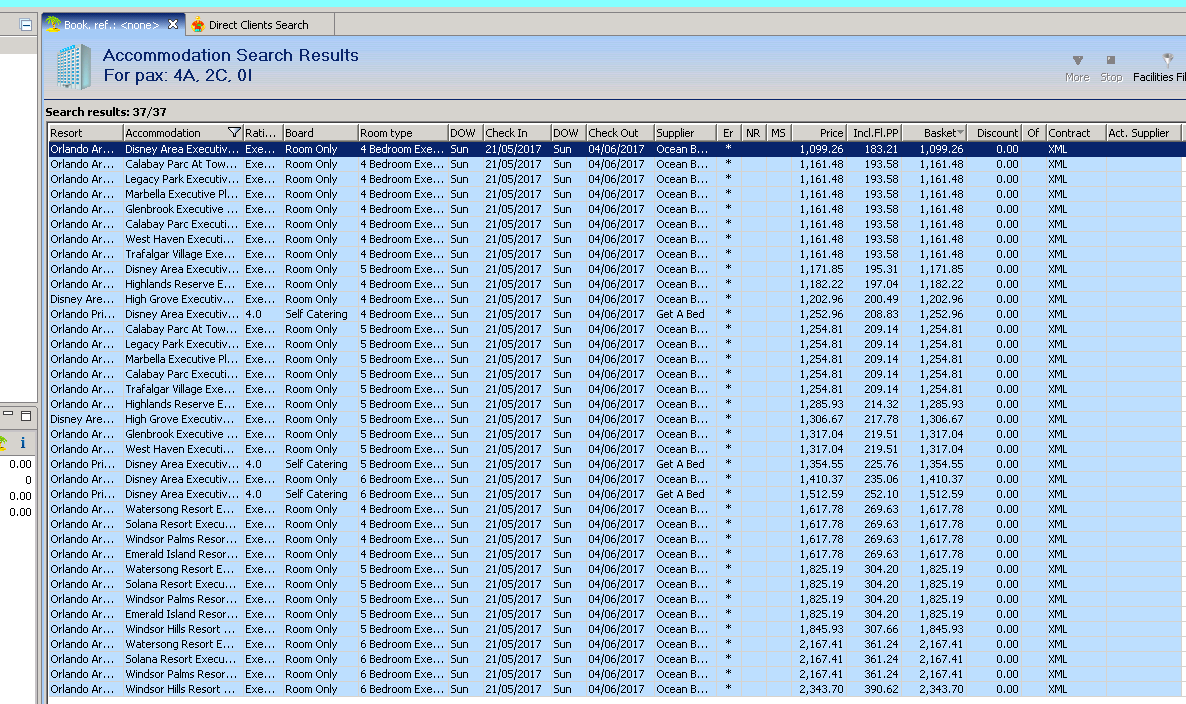
Task: Click the blue info icon in left panel
Action: coord(23,442)
